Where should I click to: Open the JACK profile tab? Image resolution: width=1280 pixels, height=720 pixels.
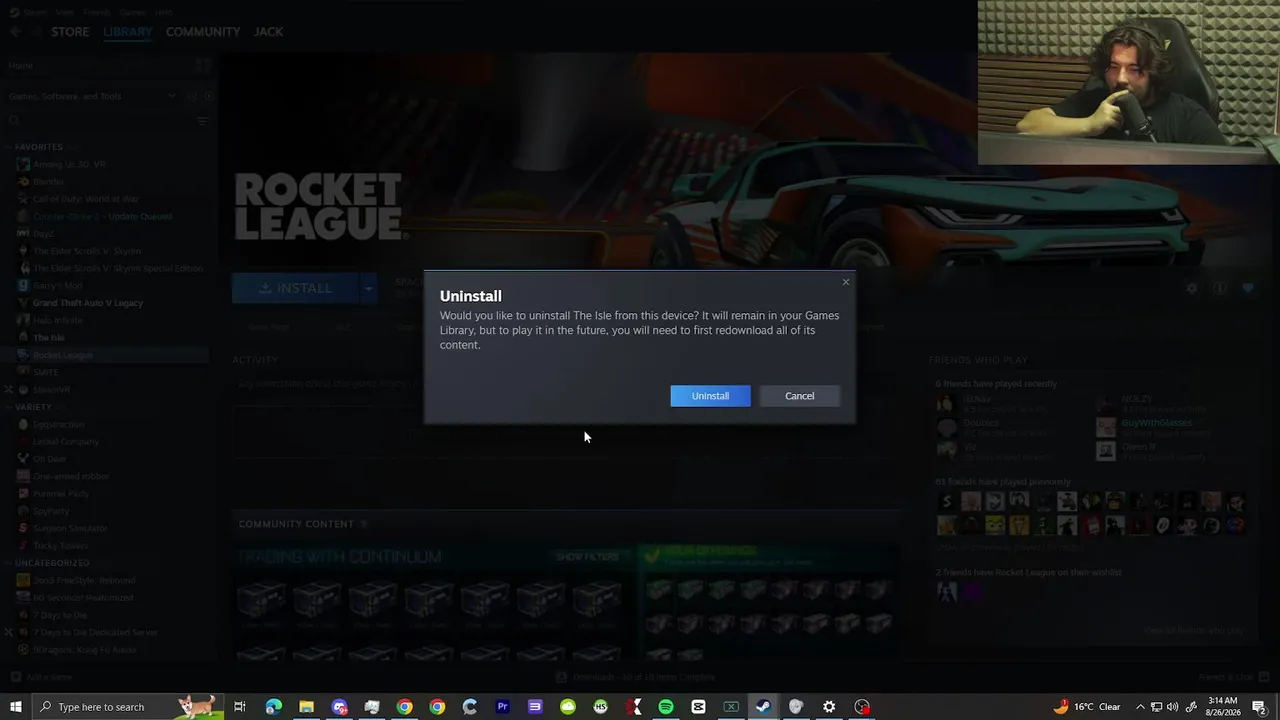[268, 32]
